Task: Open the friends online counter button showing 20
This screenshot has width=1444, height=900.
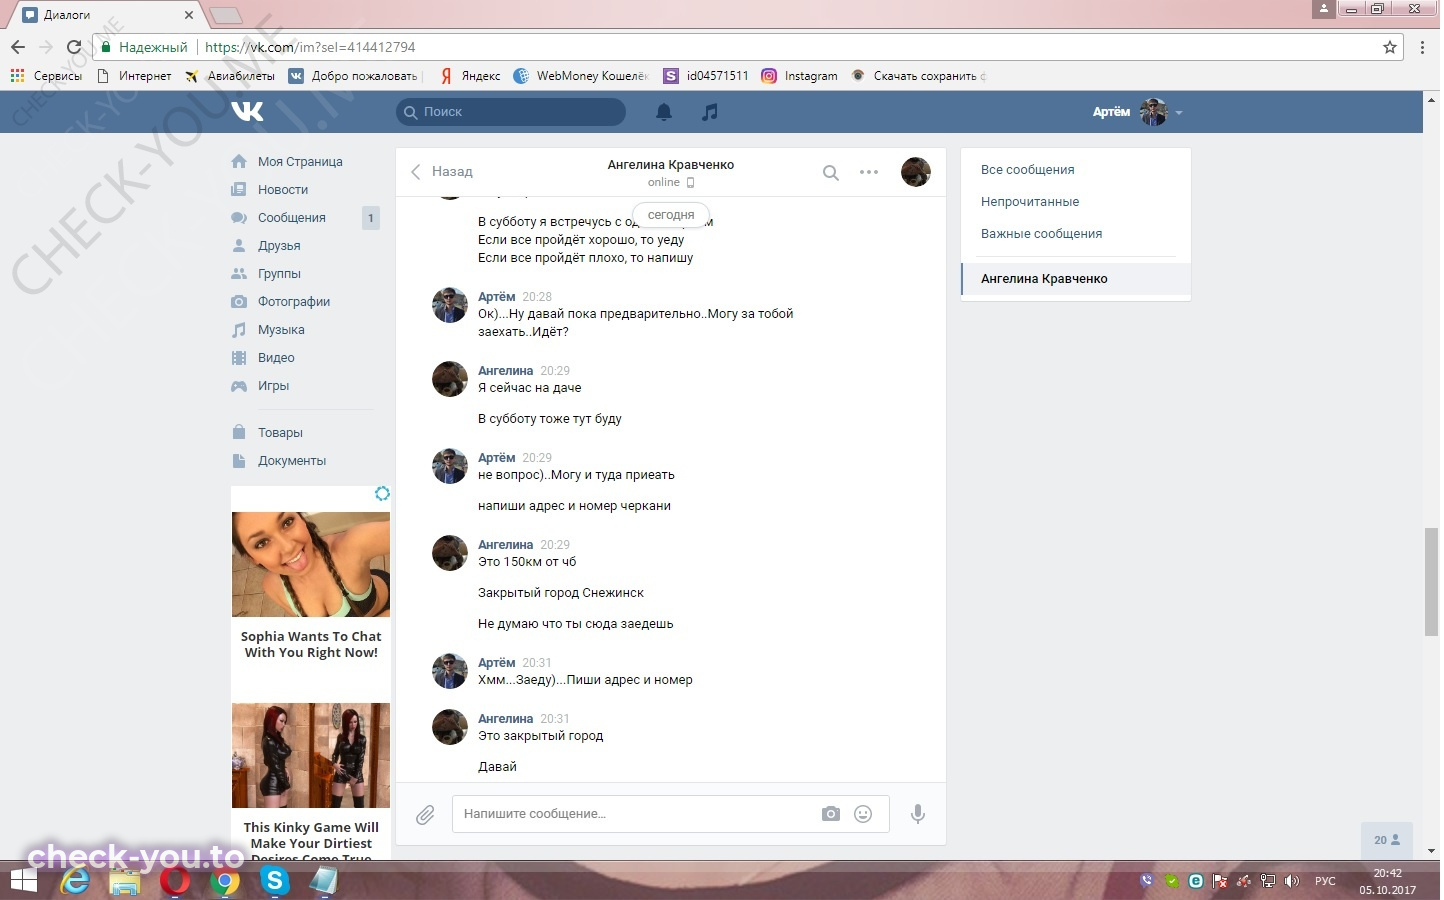Action: click(x=1387, y=840)
